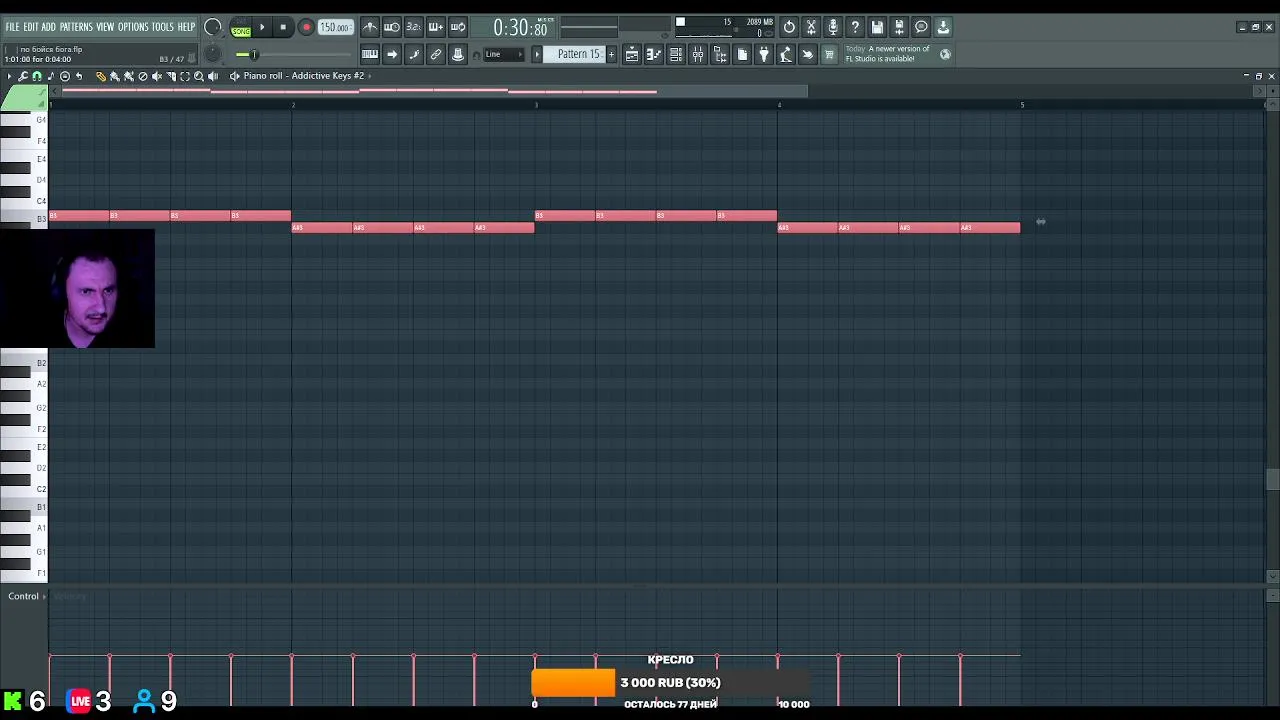Open the Mixer view
Screen dimensions: 1280x720
click(x=697, y=54)
